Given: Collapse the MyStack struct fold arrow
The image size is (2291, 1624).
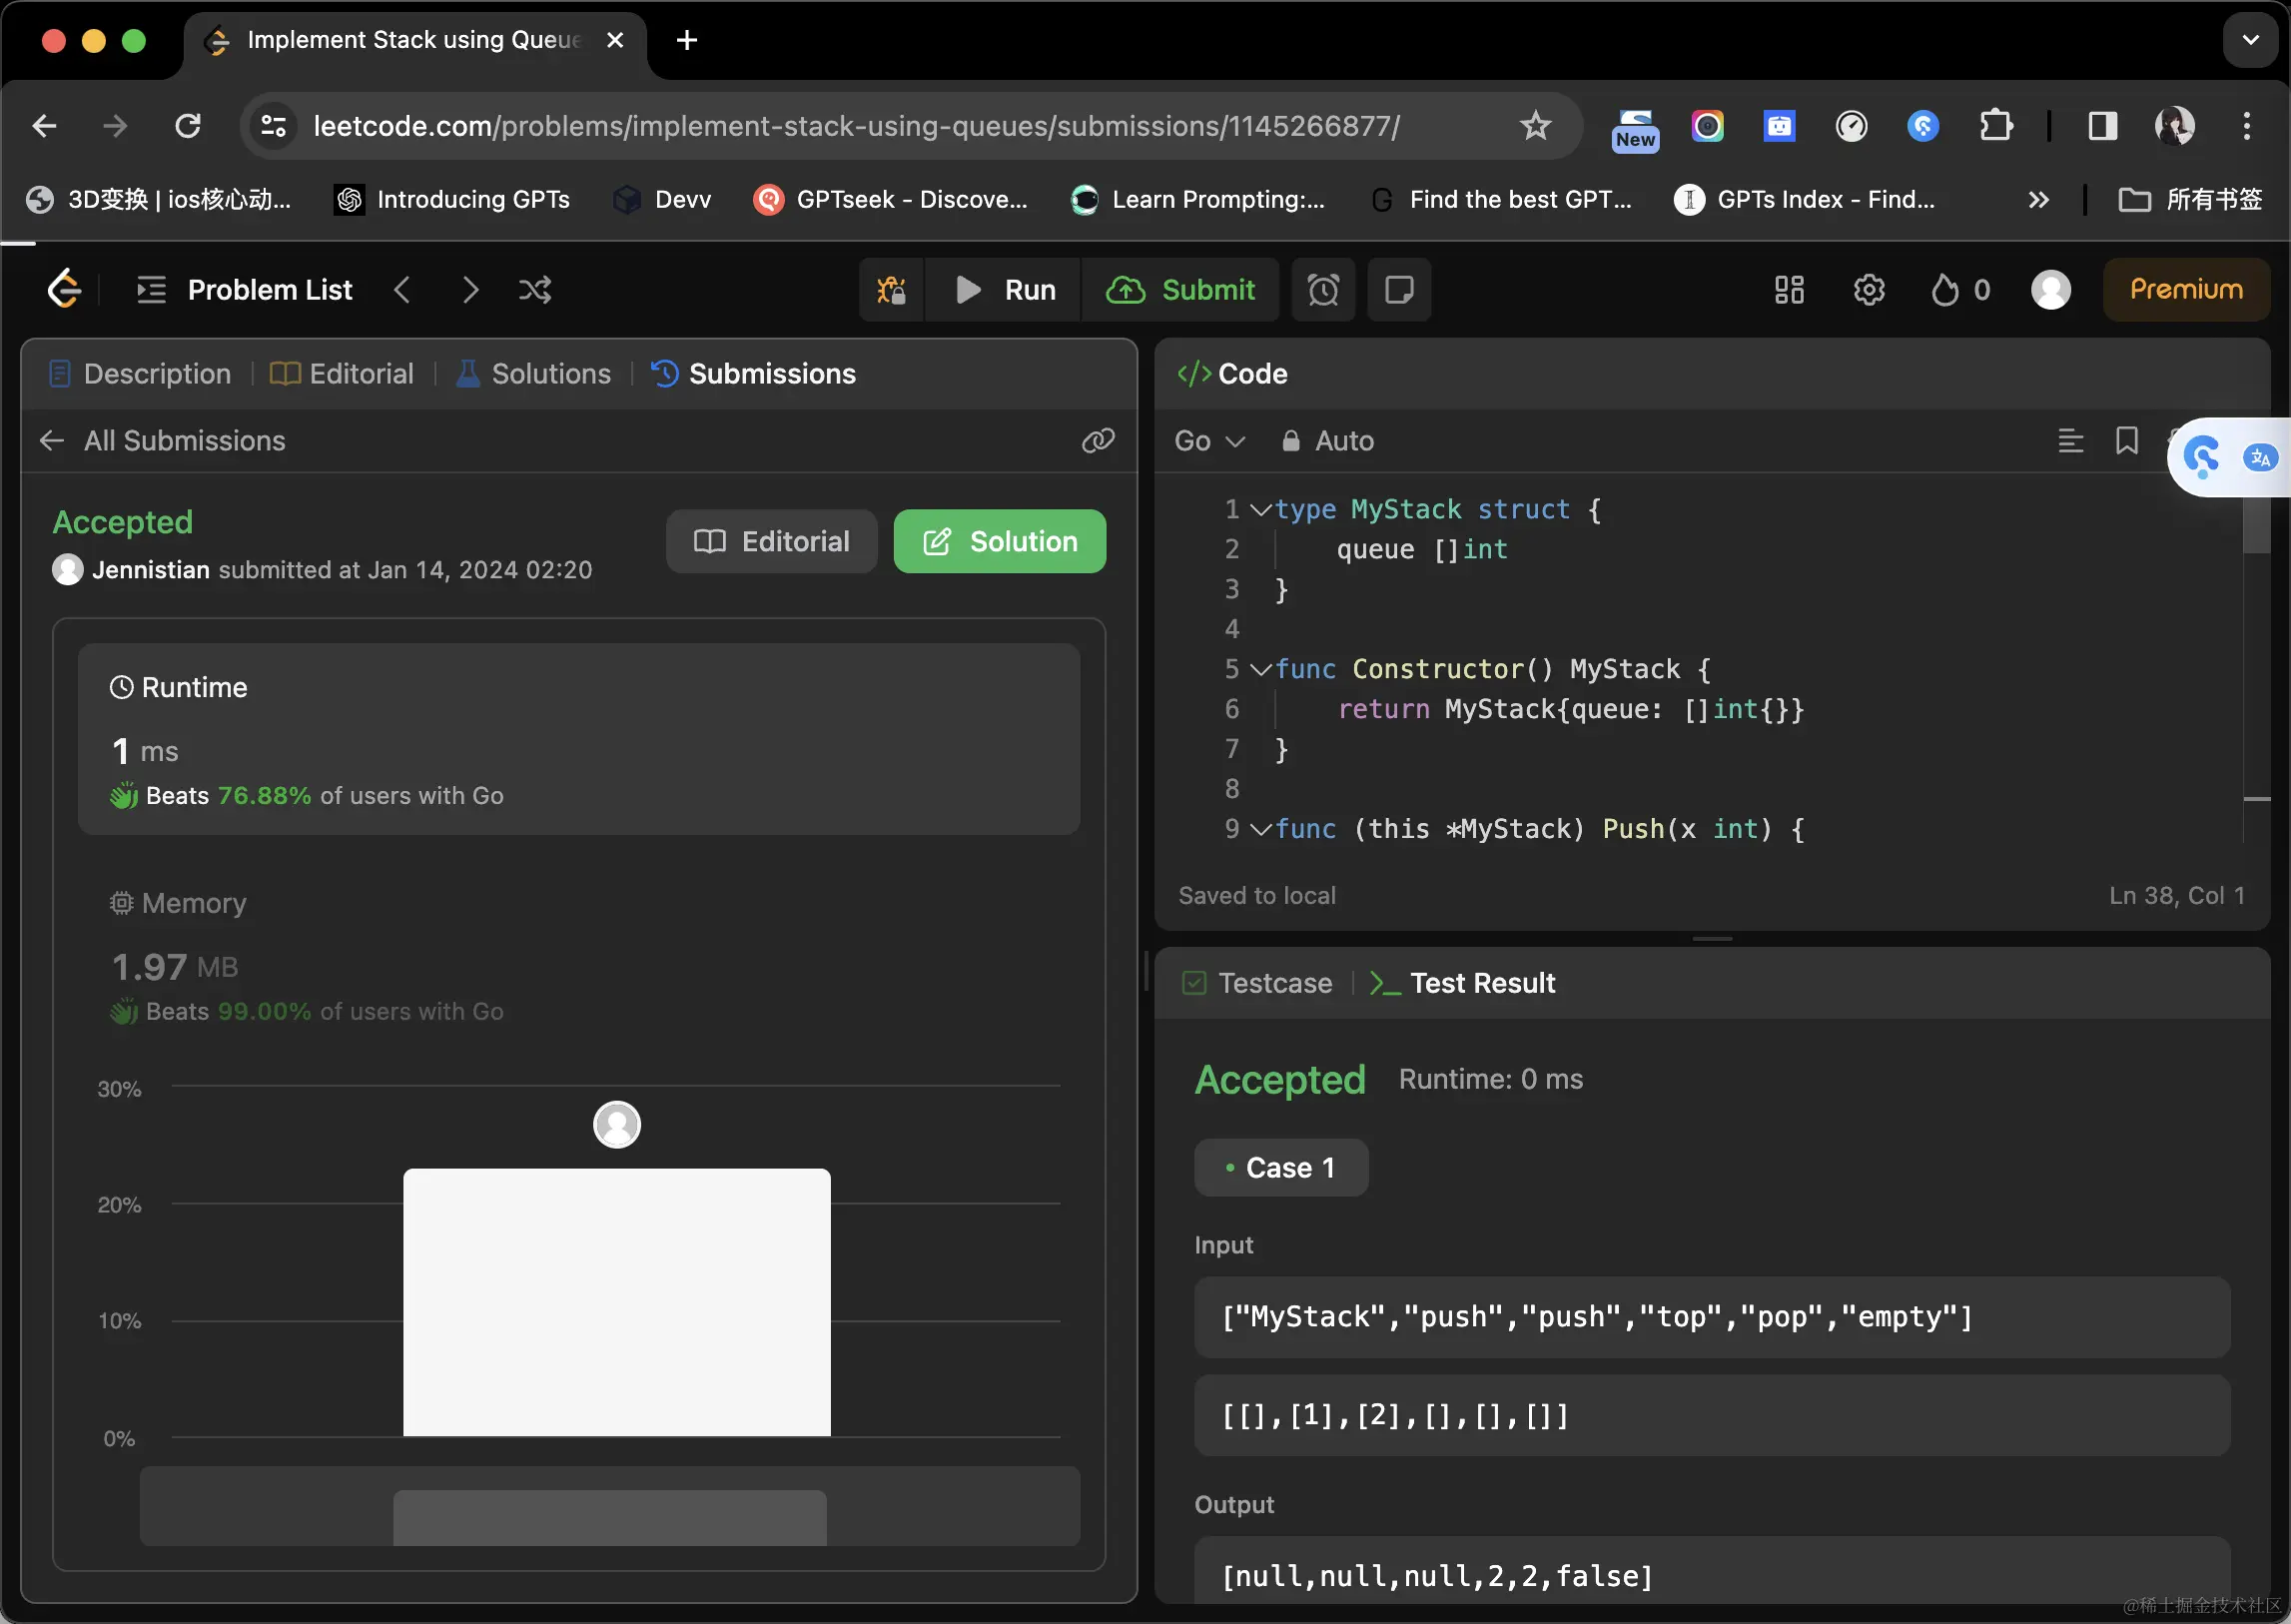Looking at the screenshot, I should point(1260,510).
